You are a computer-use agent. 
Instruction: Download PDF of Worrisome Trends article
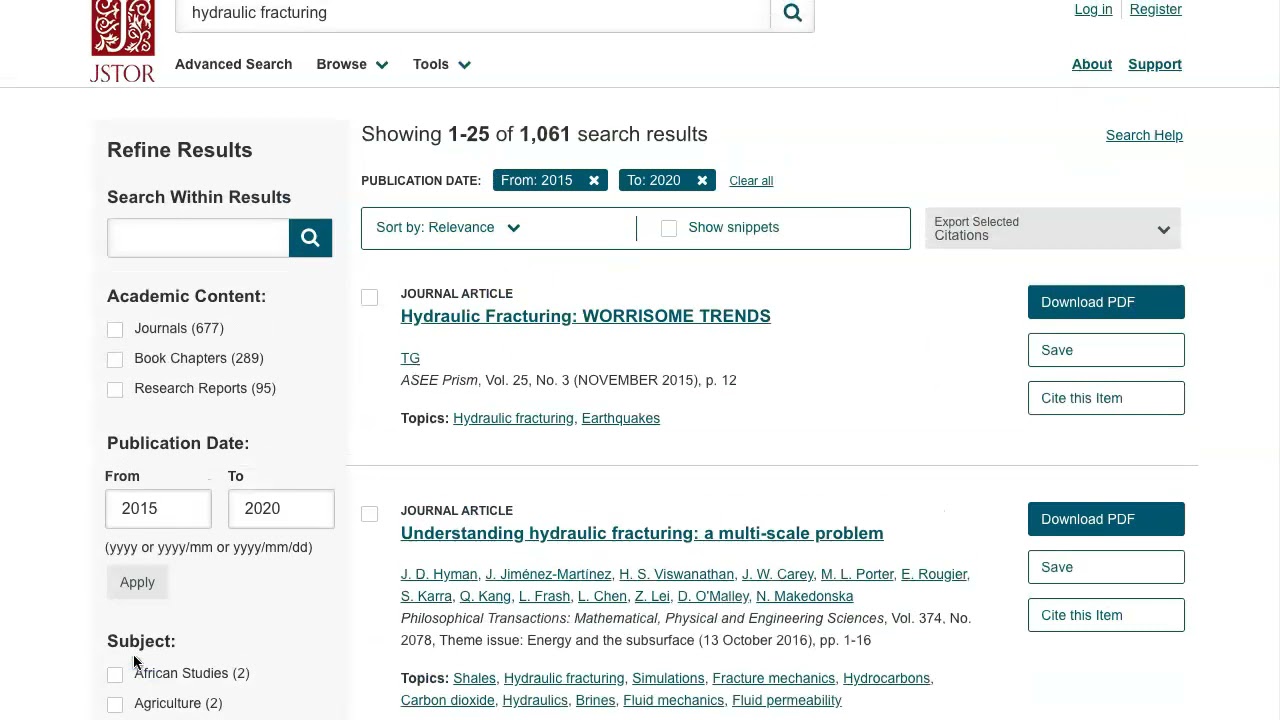tap(1106, 302)
